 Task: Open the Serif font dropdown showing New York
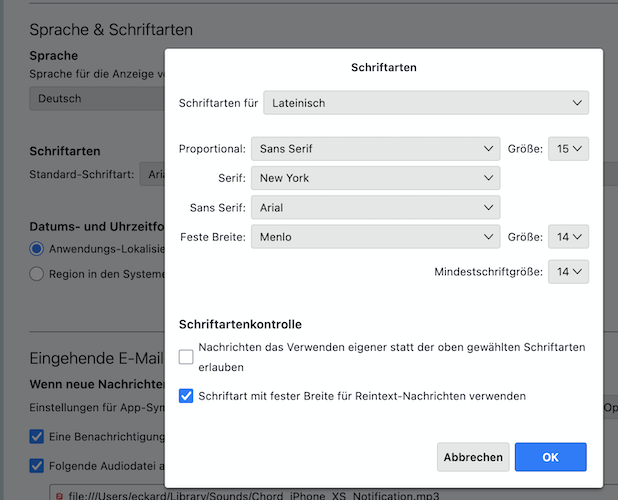375,178
